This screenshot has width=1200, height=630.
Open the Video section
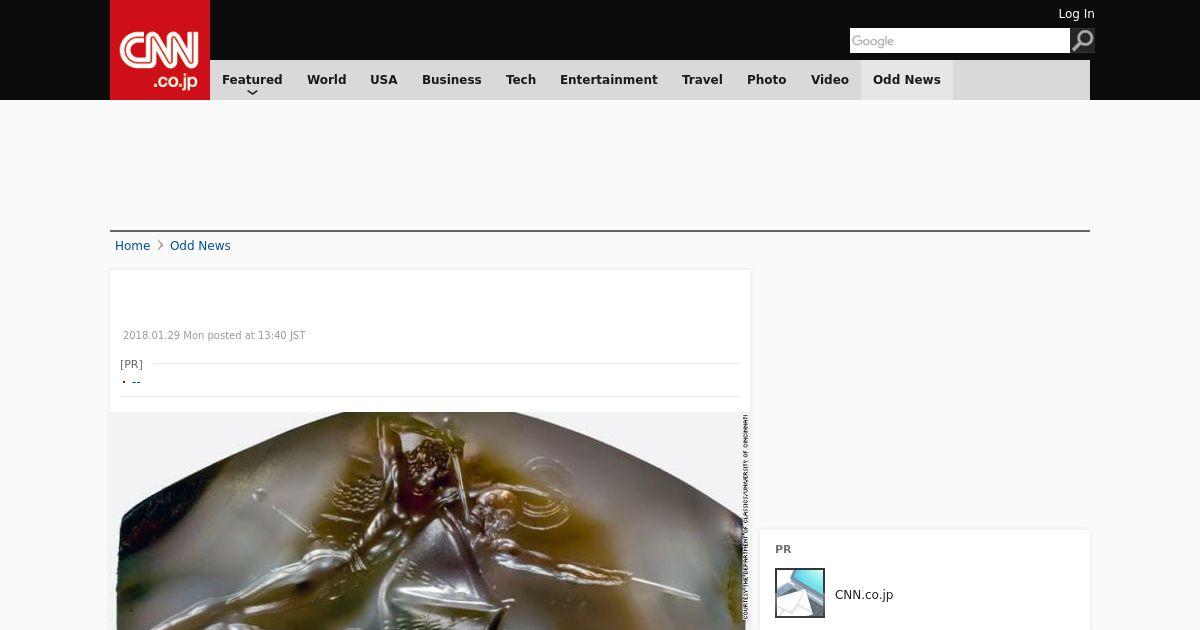click(x=830, y=80)
